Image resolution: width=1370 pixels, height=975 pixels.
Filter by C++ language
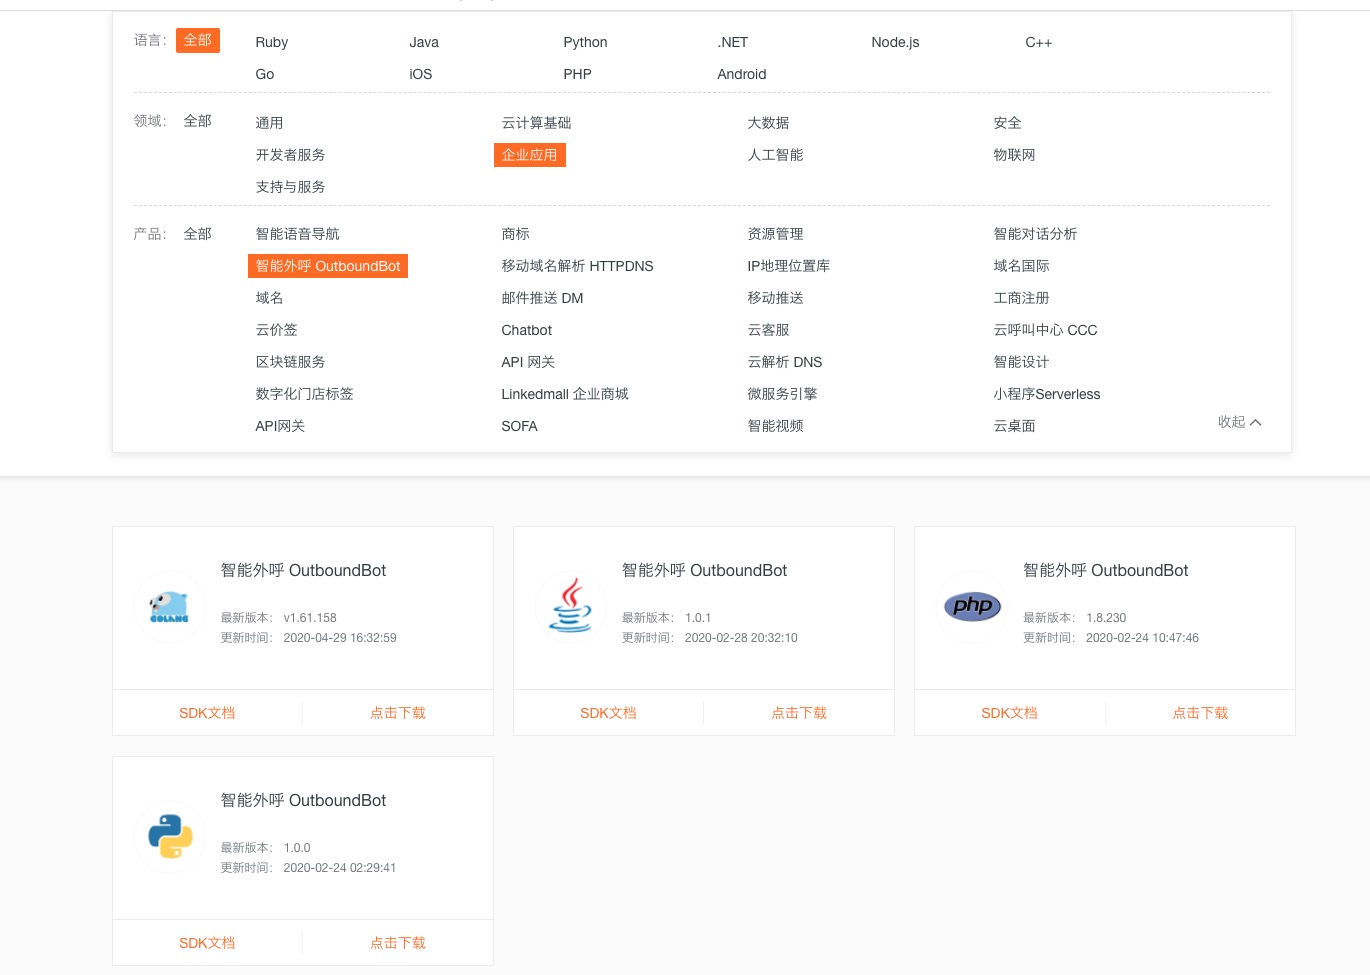pyautogui.click(x=1039, y=42)
